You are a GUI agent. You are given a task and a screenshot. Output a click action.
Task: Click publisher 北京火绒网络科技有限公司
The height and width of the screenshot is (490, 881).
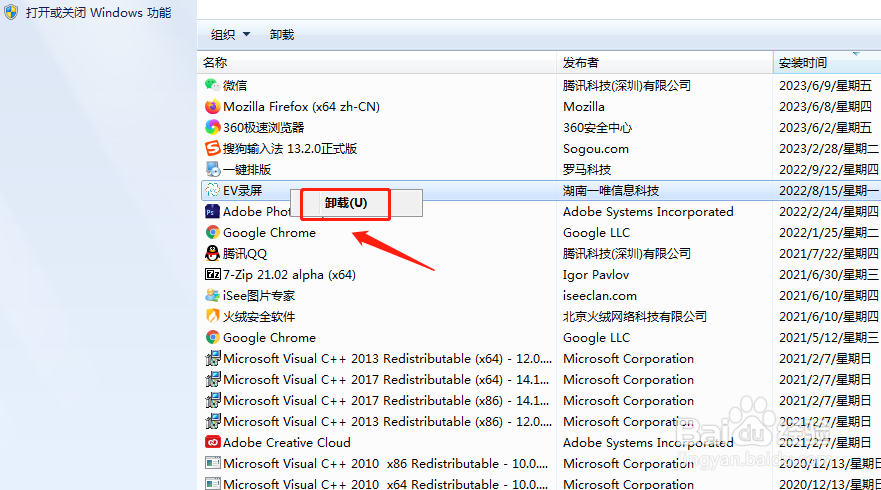point(635,316)
